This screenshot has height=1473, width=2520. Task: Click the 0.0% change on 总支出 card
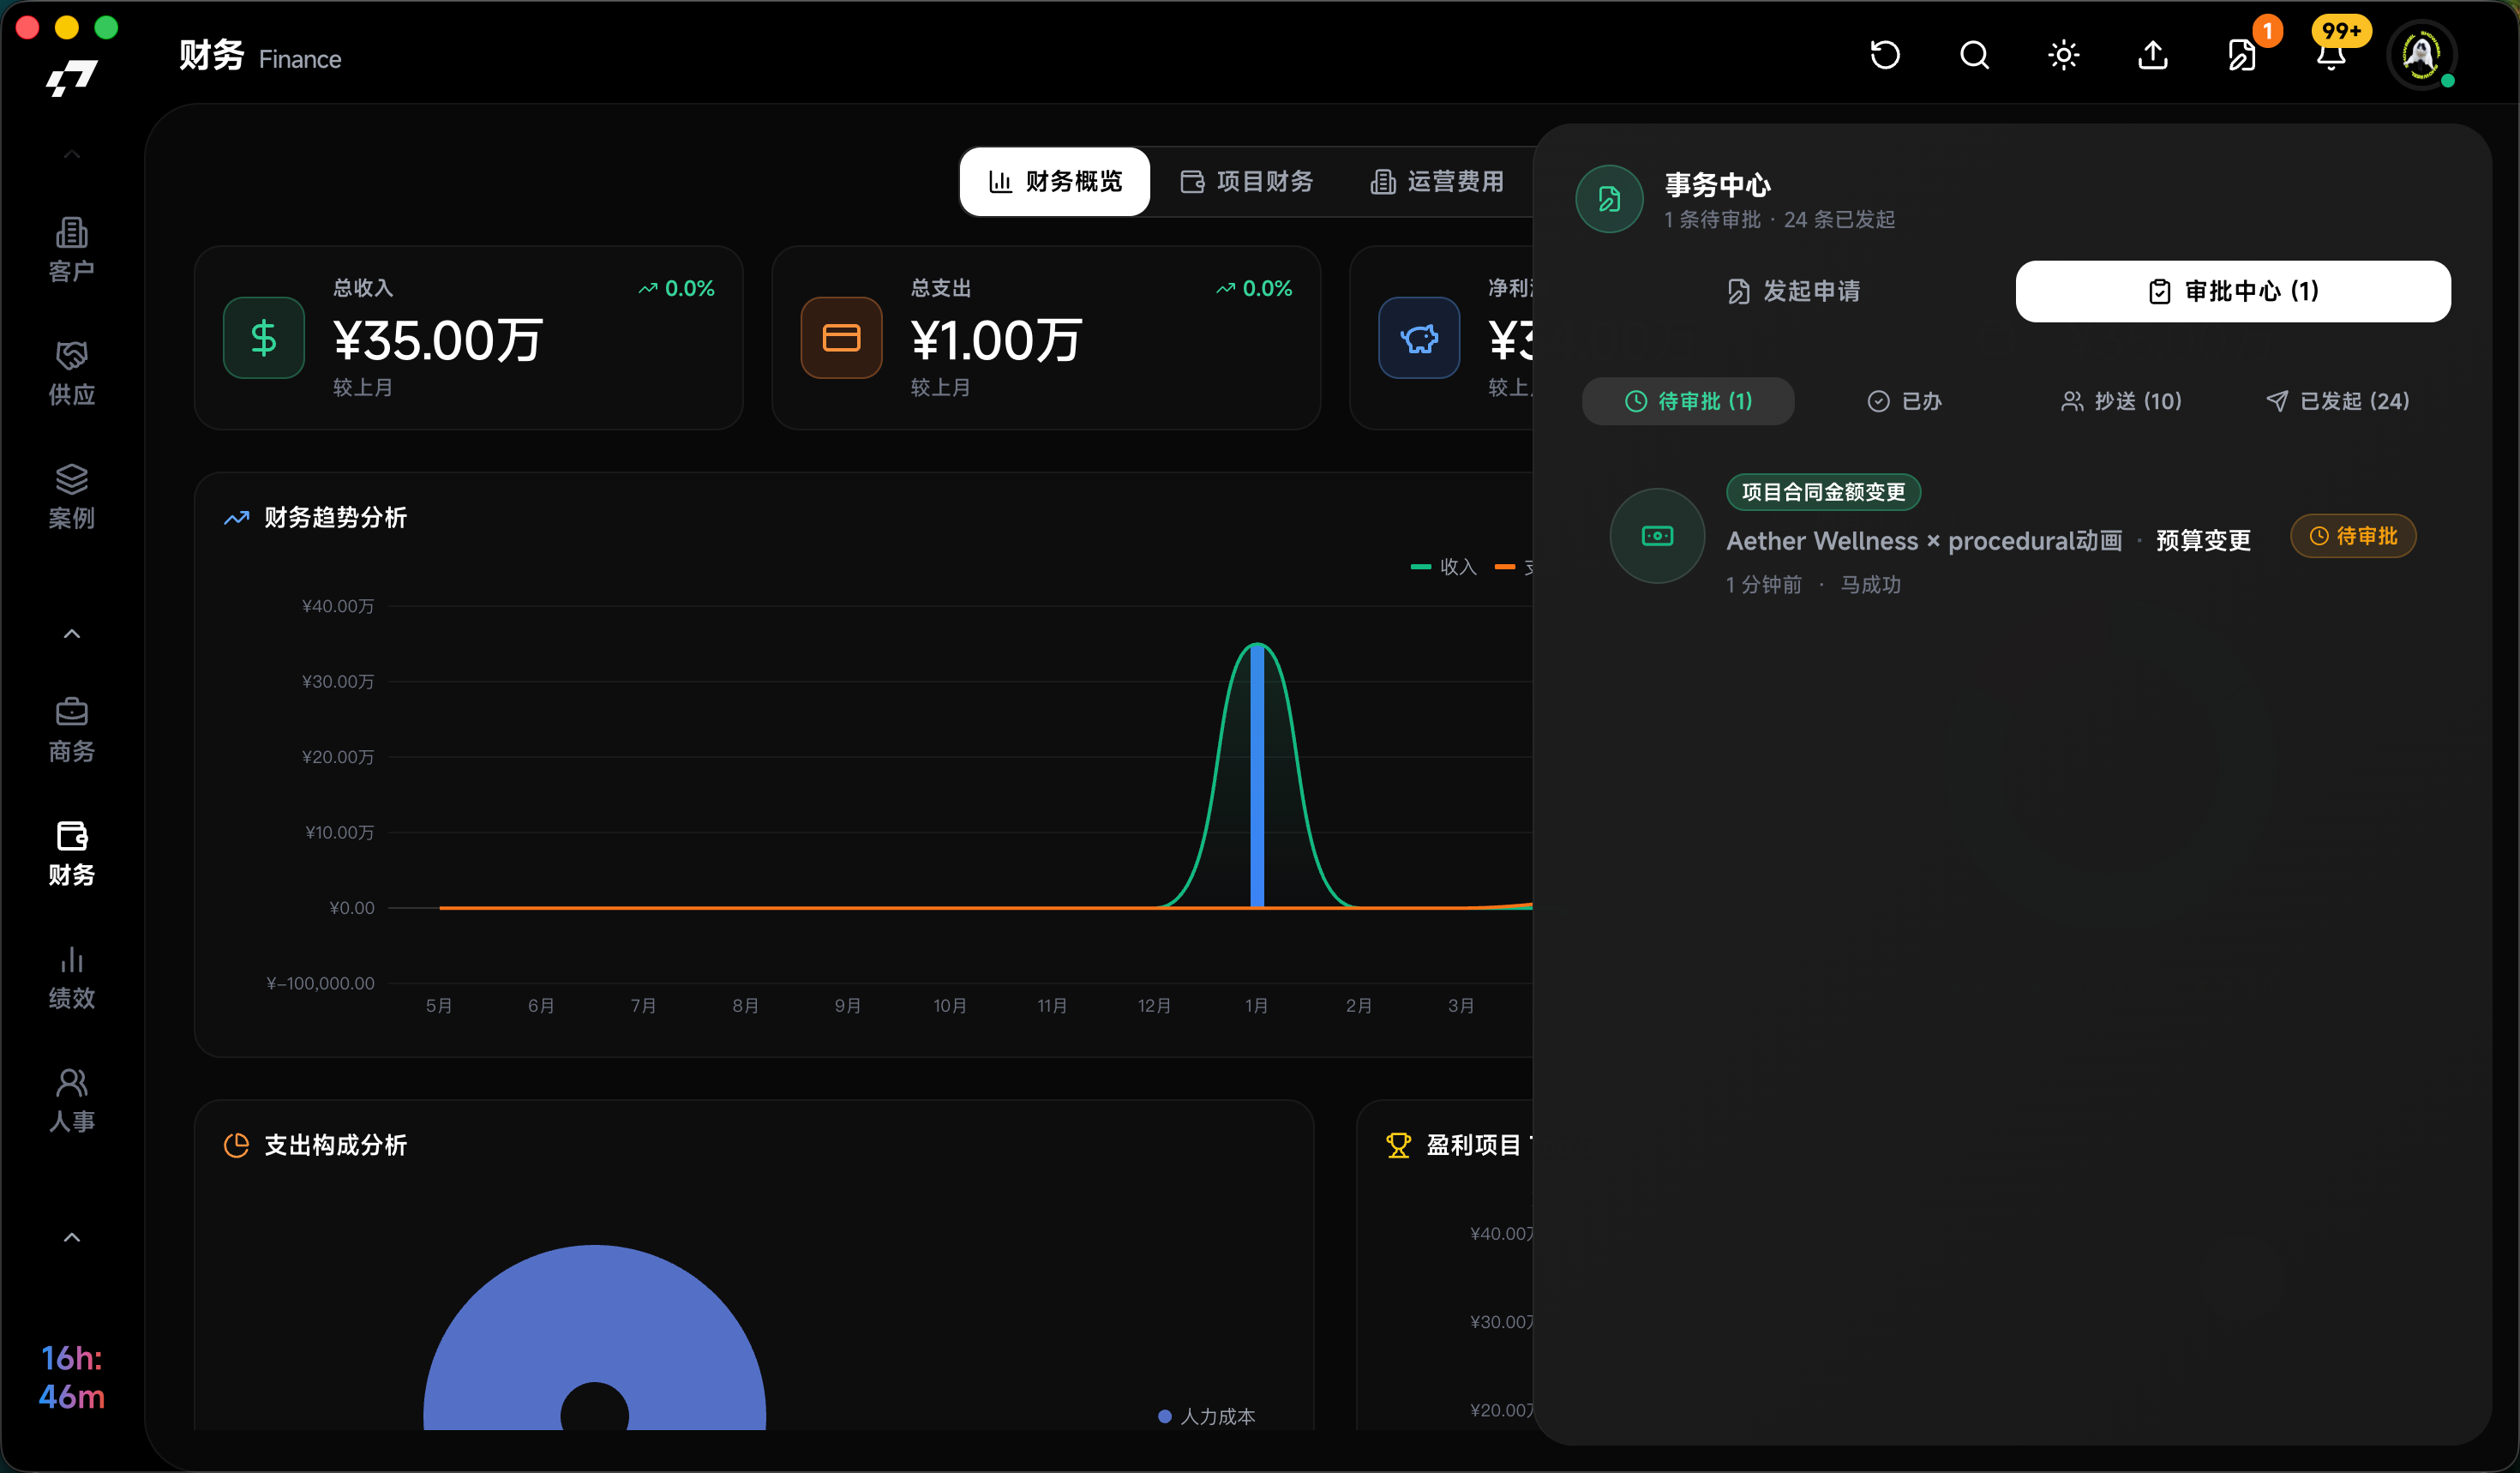(x=1254, y=288)
